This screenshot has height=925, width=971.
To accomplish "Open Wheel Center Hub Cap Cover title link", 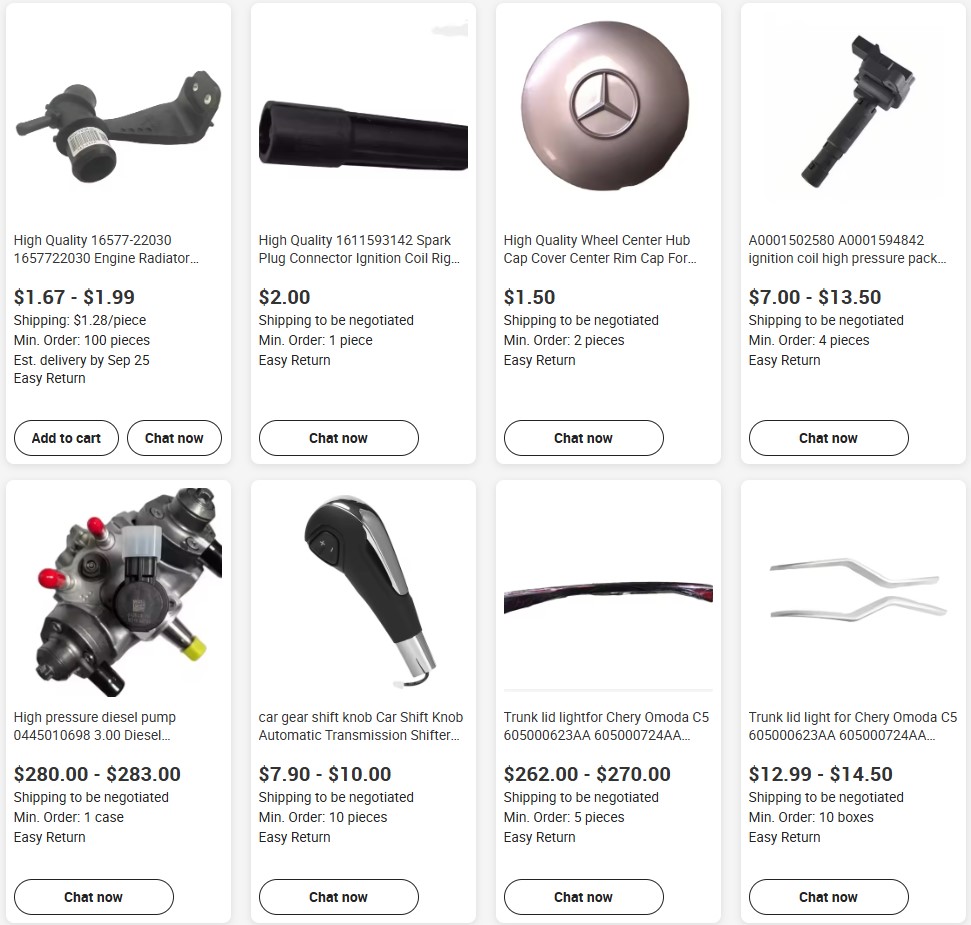I will pyautogui.click(x=600, y=249).
